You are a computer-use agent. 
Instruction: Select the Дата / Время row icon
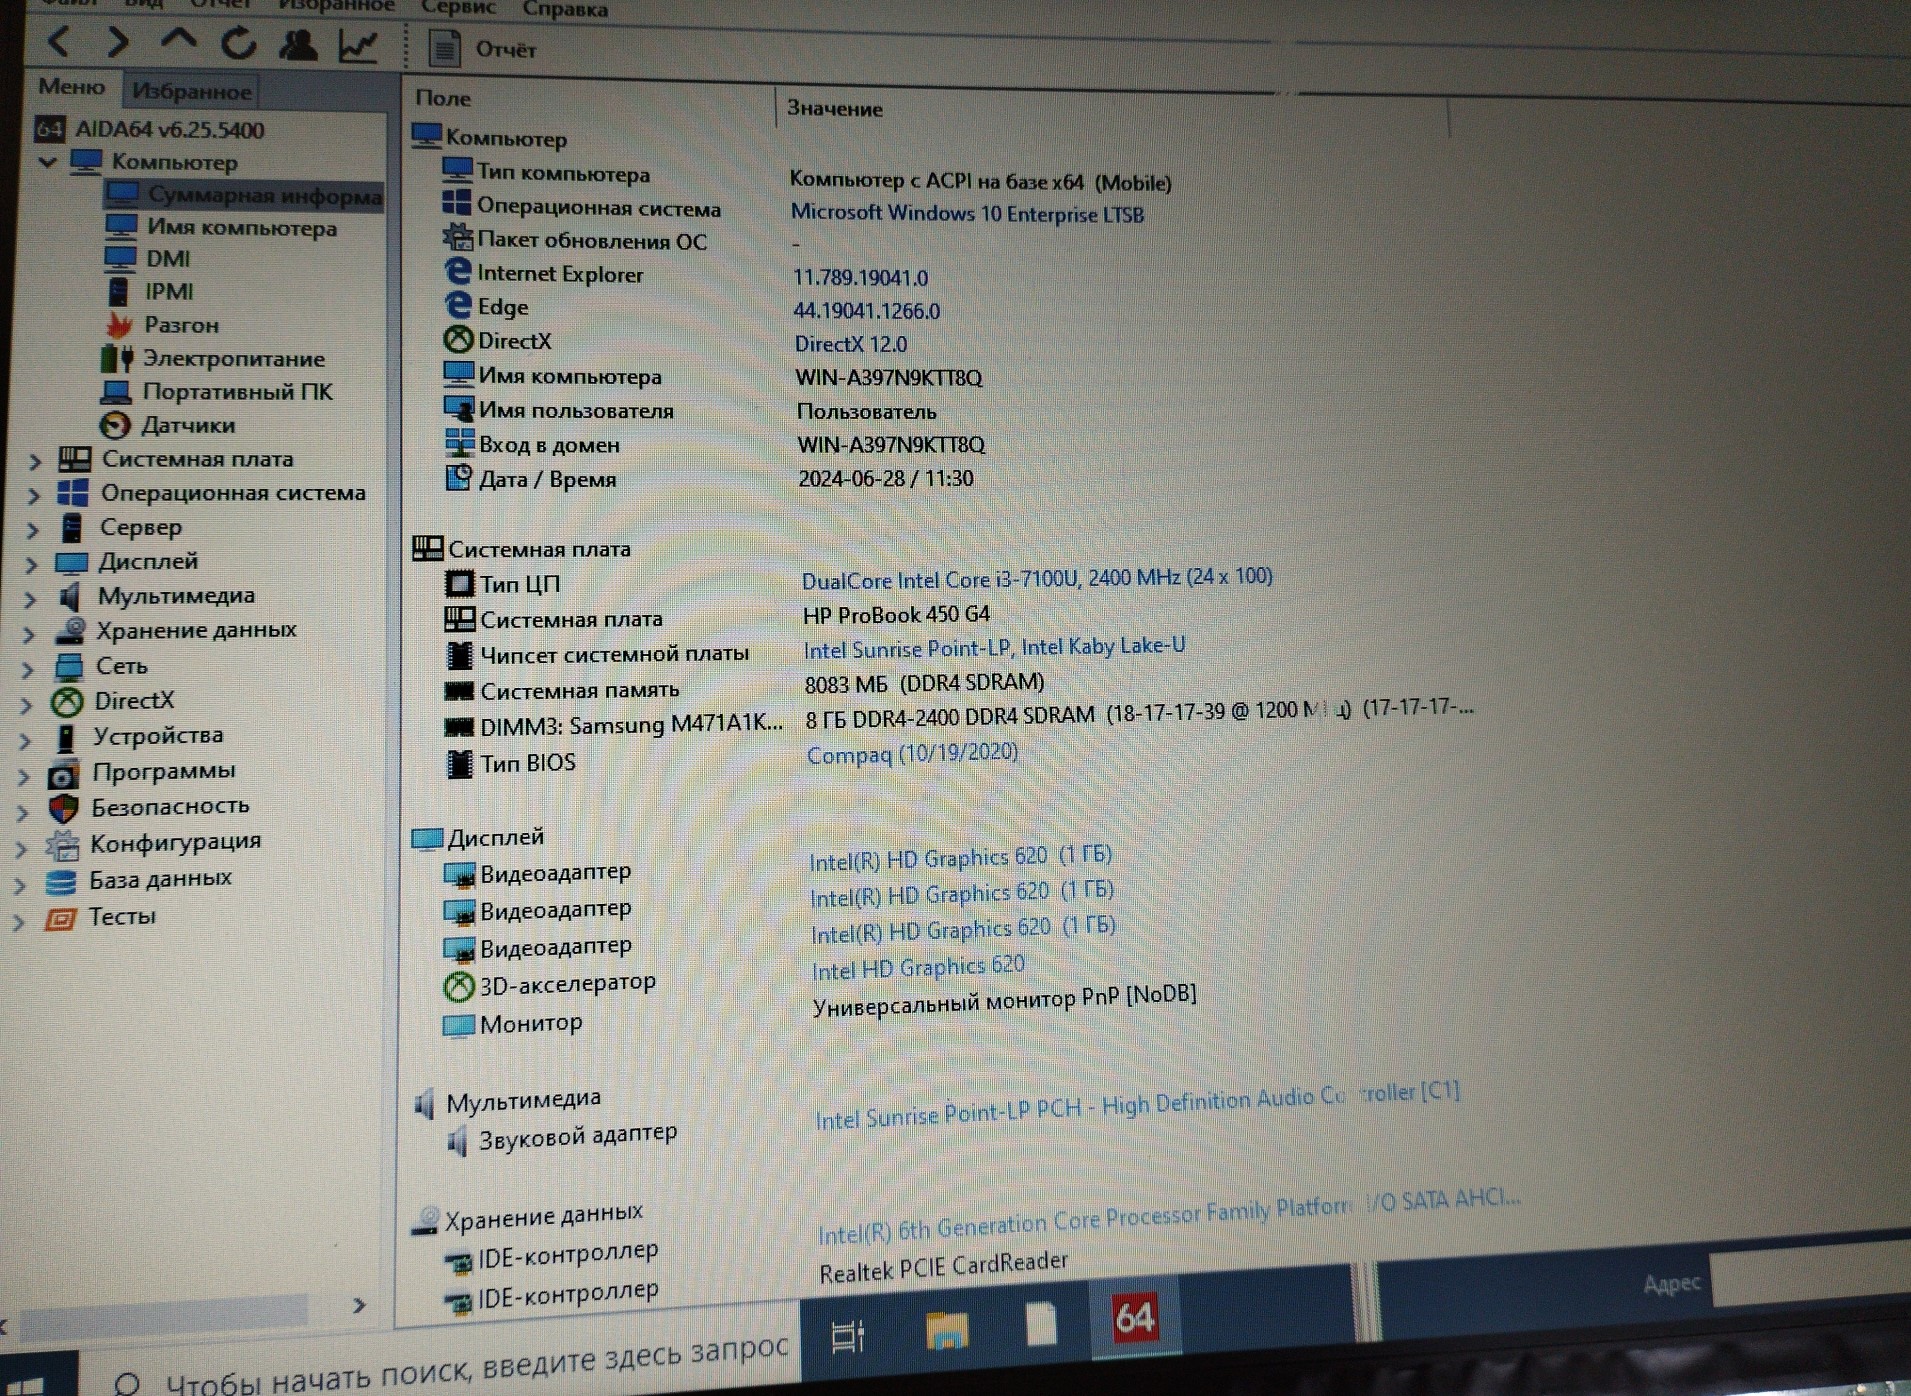[458, 478]
